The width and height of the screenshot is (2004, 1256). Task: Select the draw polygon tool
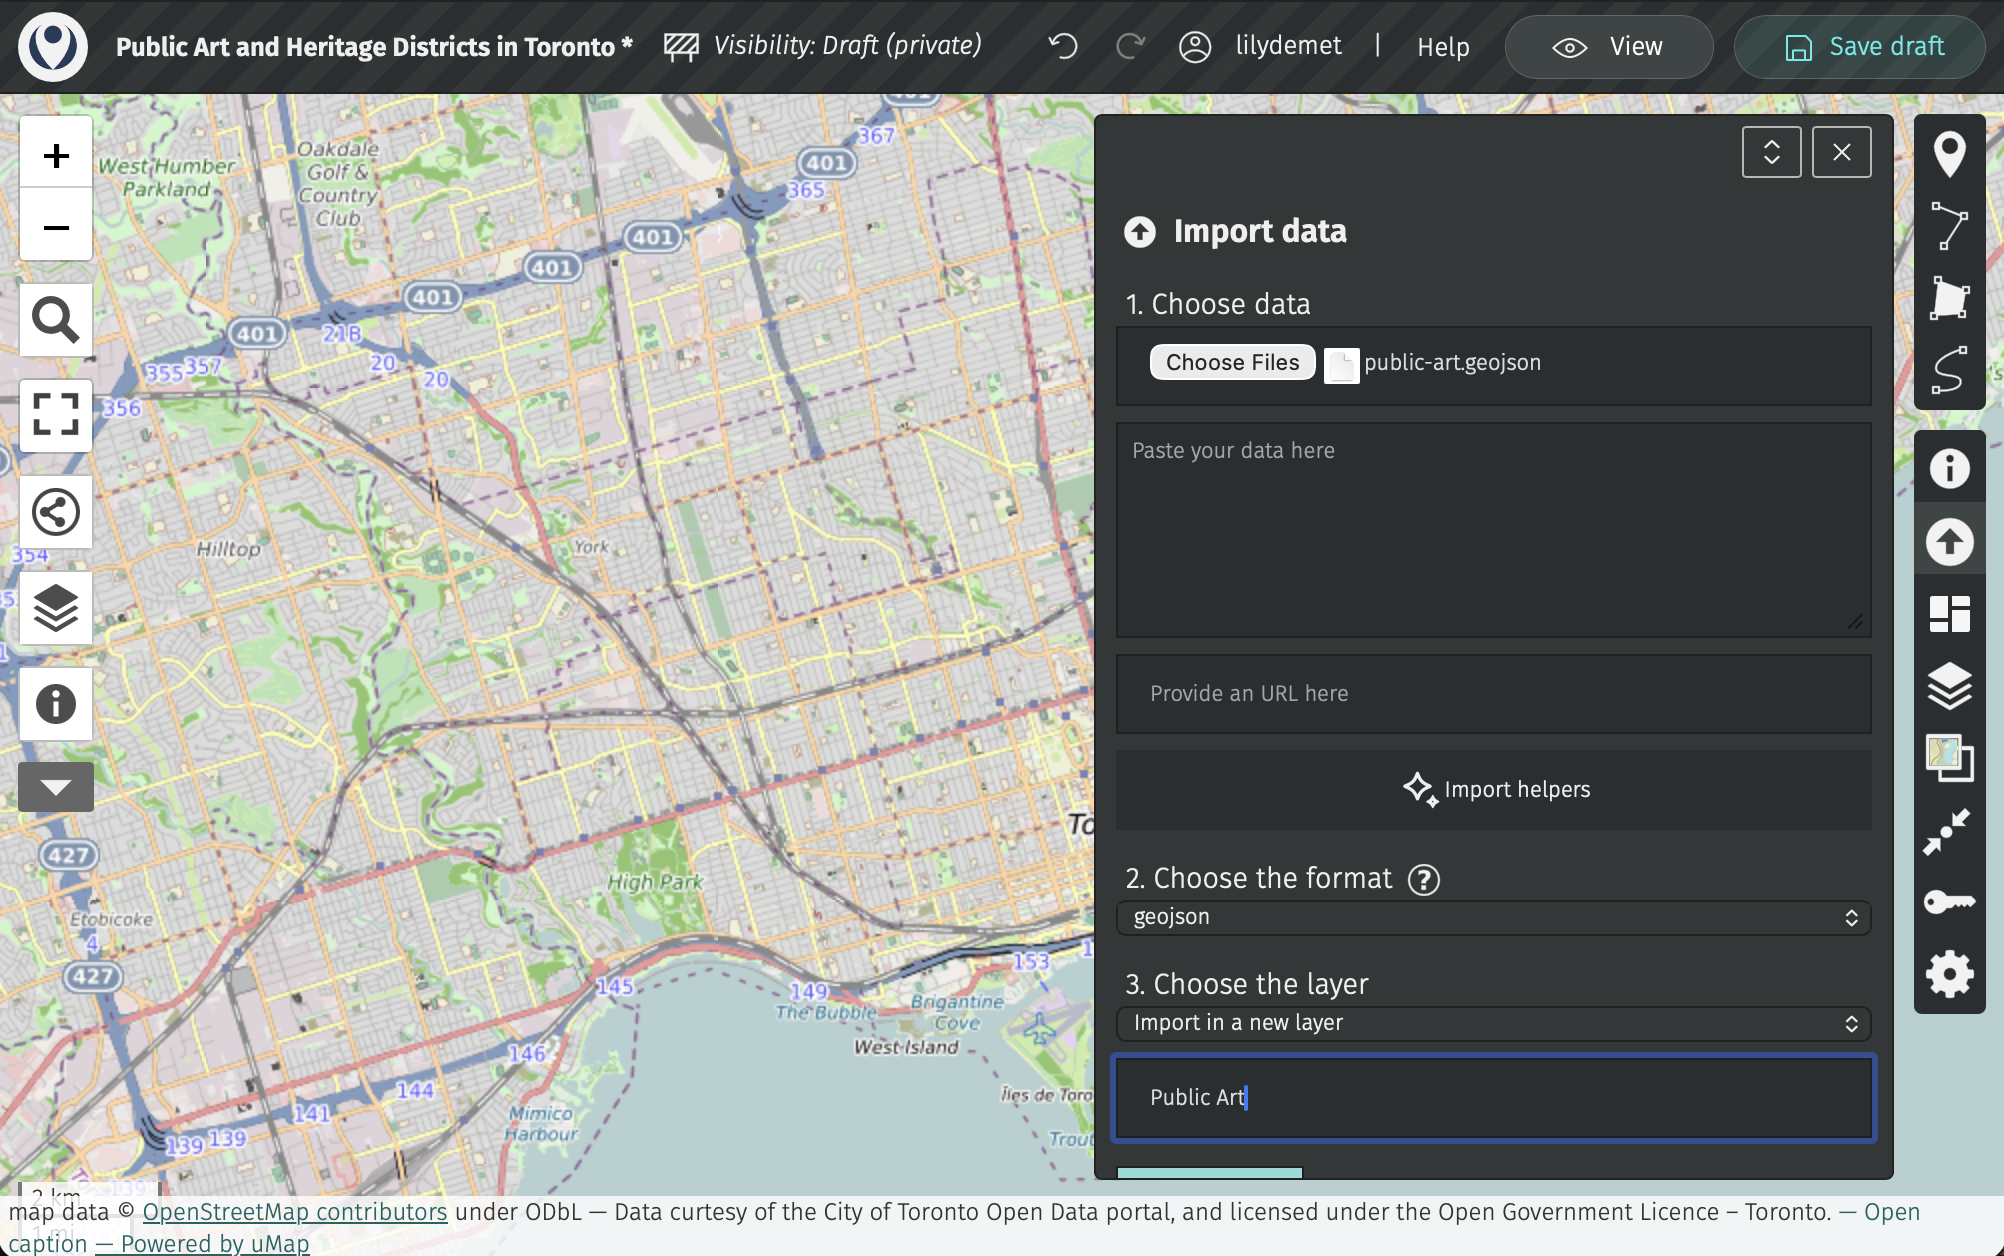coord(1949,298)
